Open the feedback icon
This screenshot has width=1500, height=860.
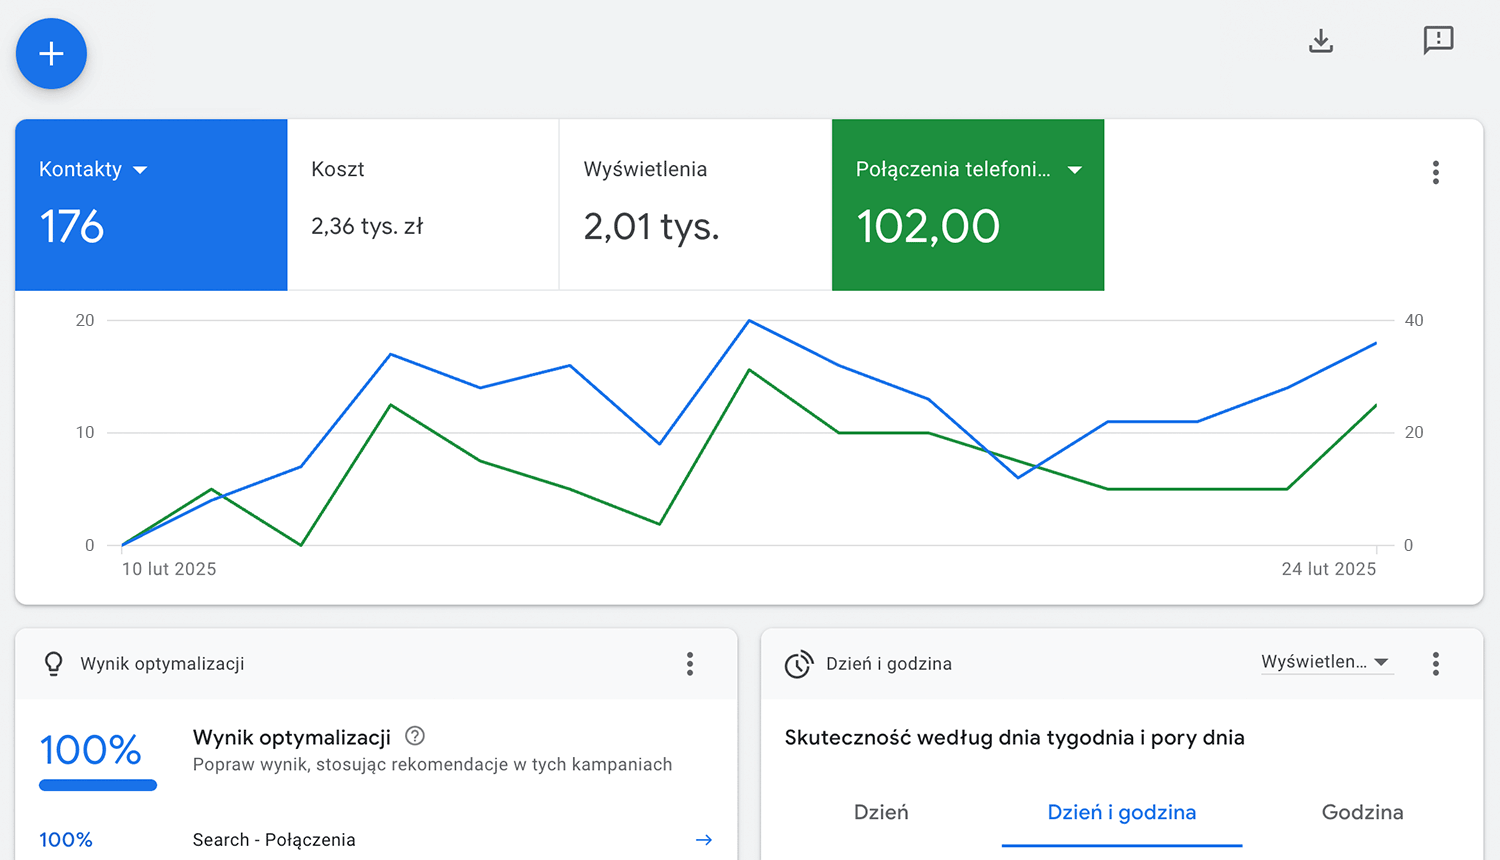[x=1438, y=41]
